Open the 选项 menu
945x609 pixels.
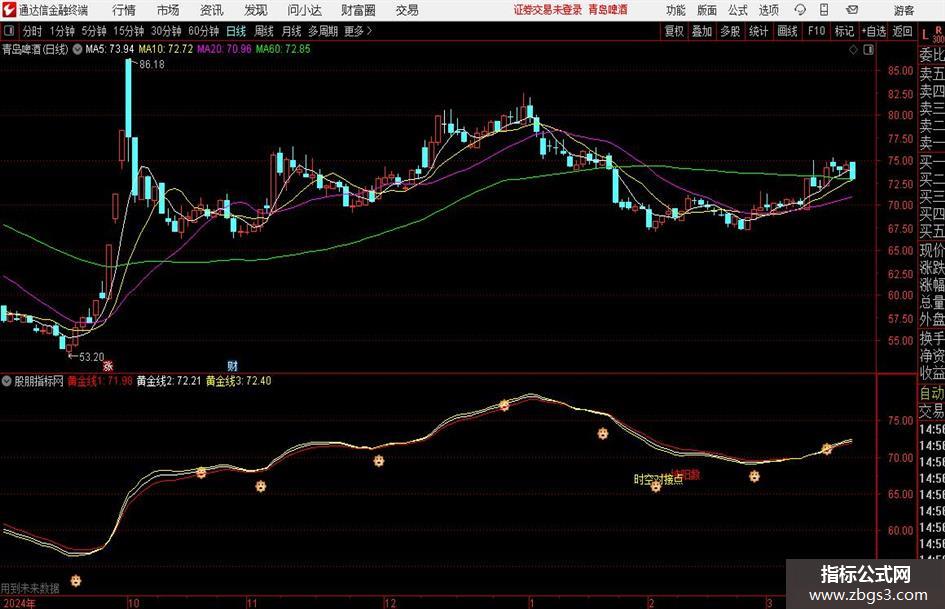click(769, 10)
